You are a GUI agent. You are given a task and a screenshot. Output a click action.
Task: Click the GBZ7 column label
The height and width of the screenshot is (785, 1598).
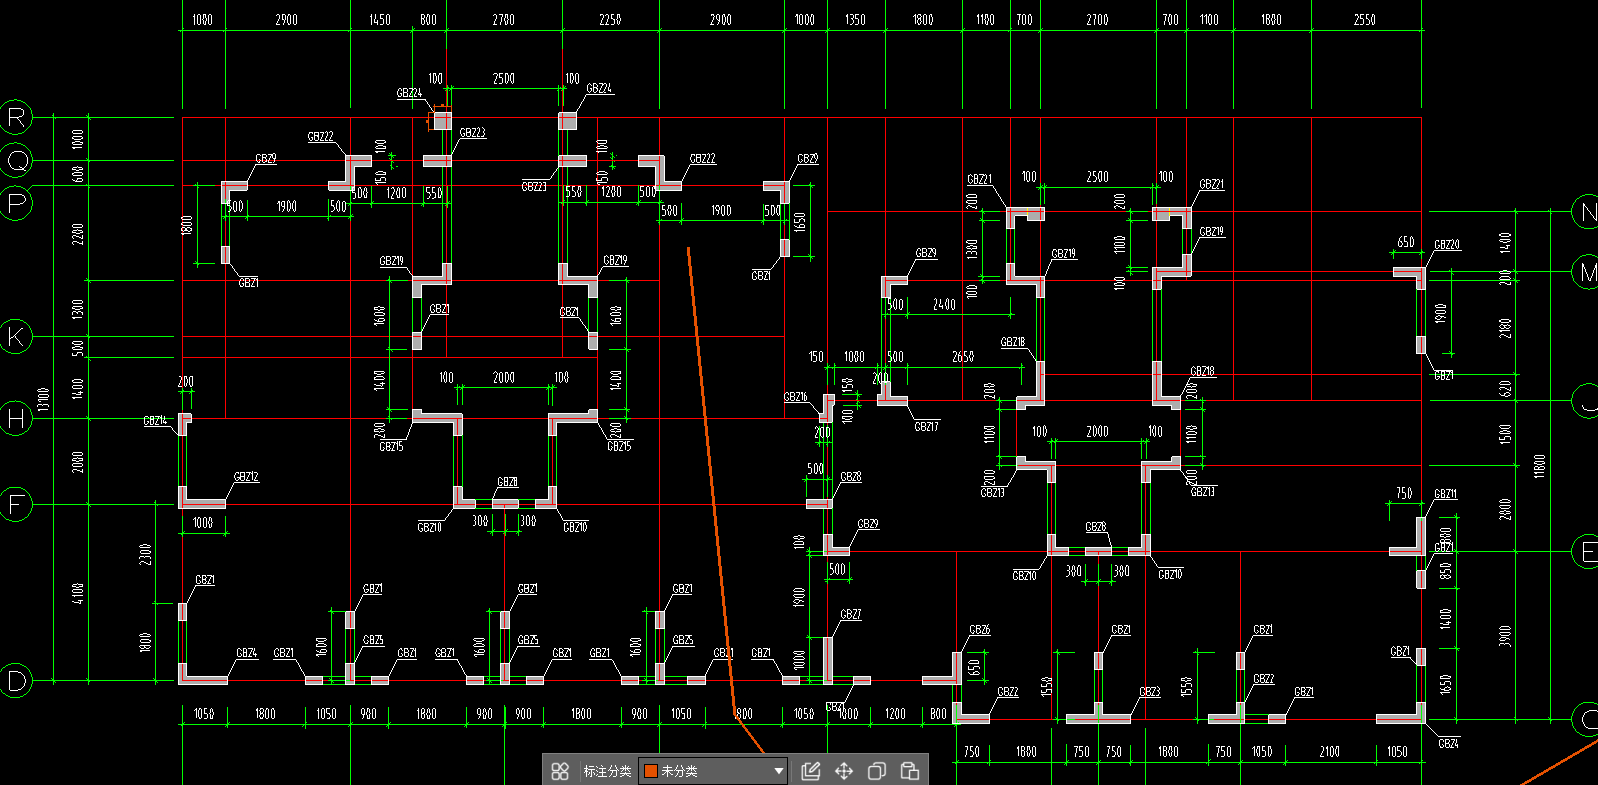[850, 614]
